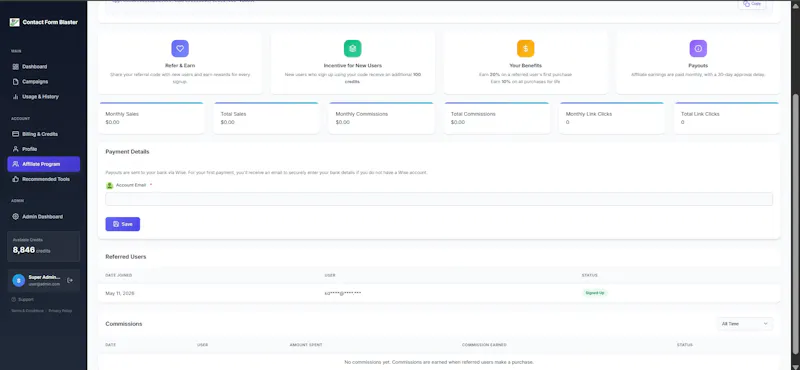Open Dashboard via its sidebar icon
The image size is (800, 370).
15,67
